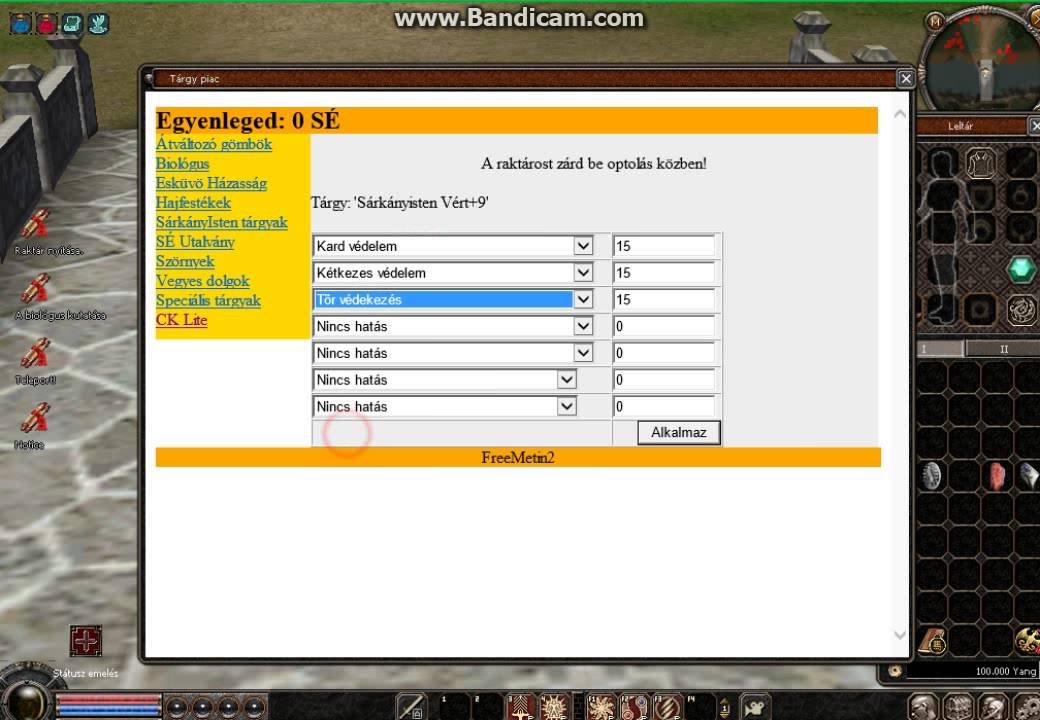Activate the F3 striped orb skill icon
The width and height of the screenshot is (1040, 720).
[666, 707]
